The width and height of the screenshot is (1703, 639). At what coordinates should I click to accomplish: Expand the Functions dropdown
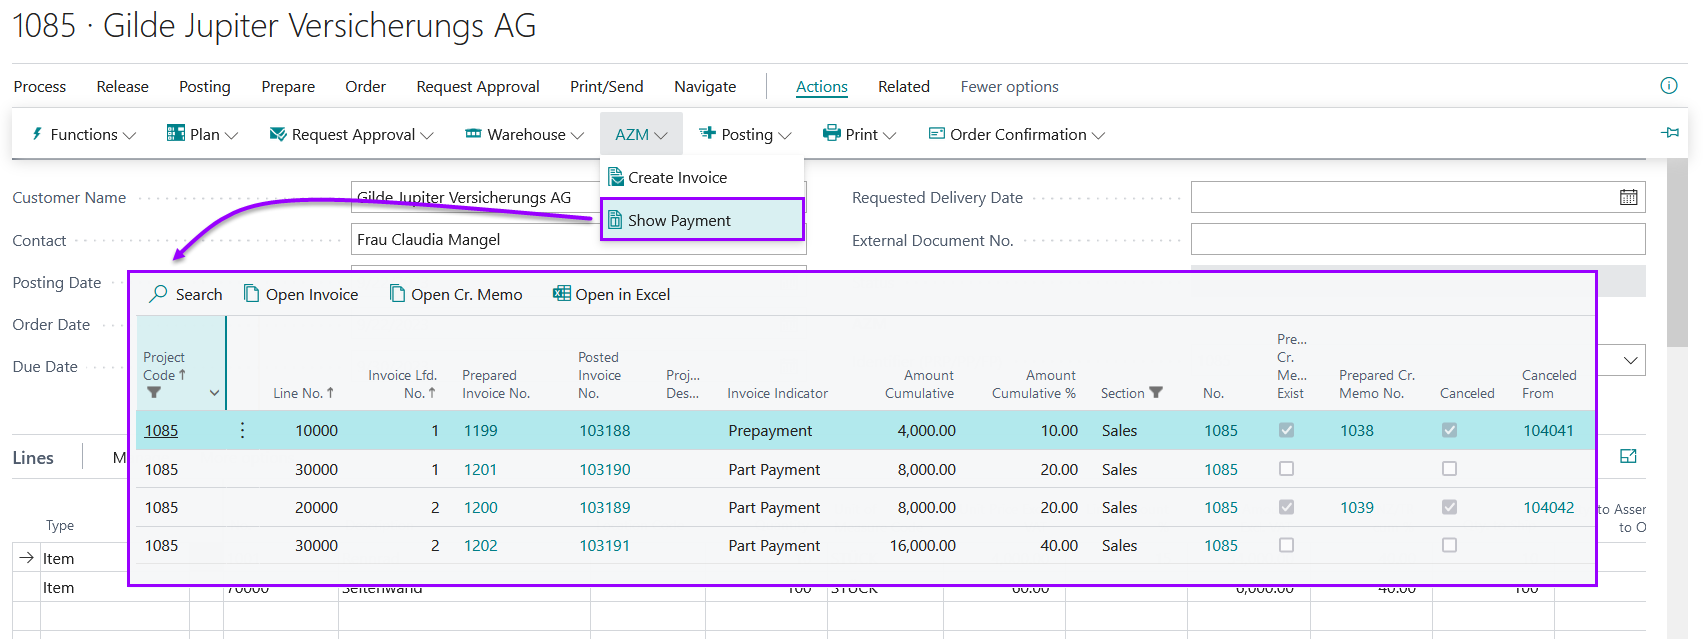129,135
